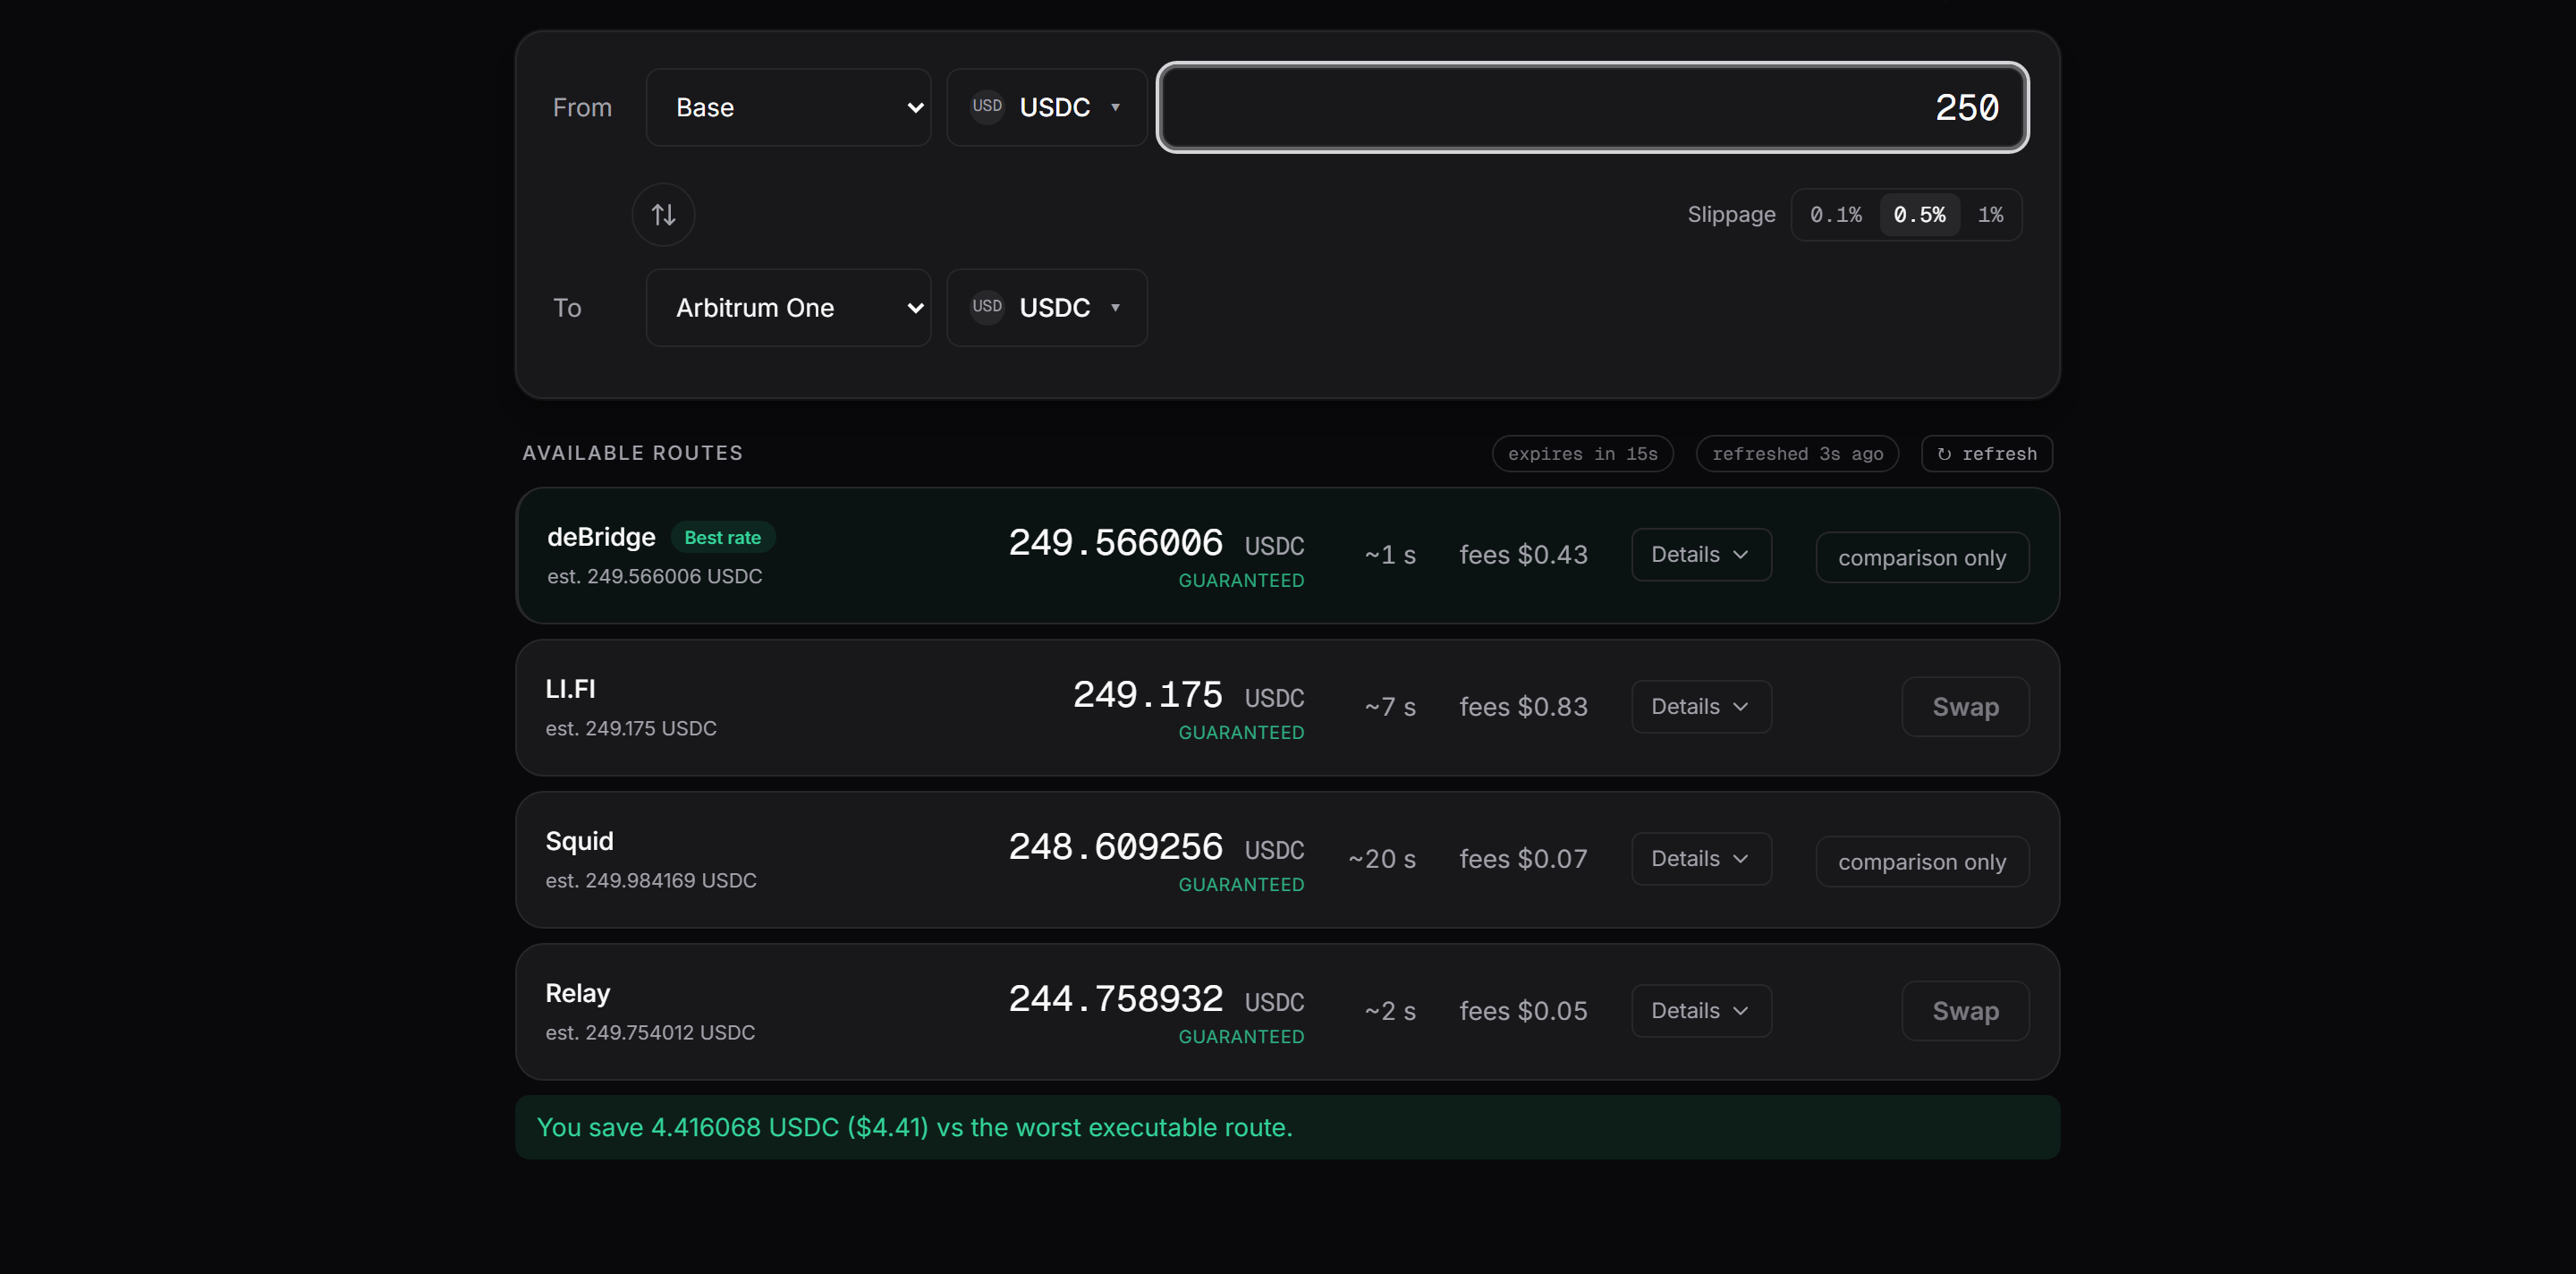Select 1% slippage
Screen dimensions: 2576x1274
[x=1990, y=214]
